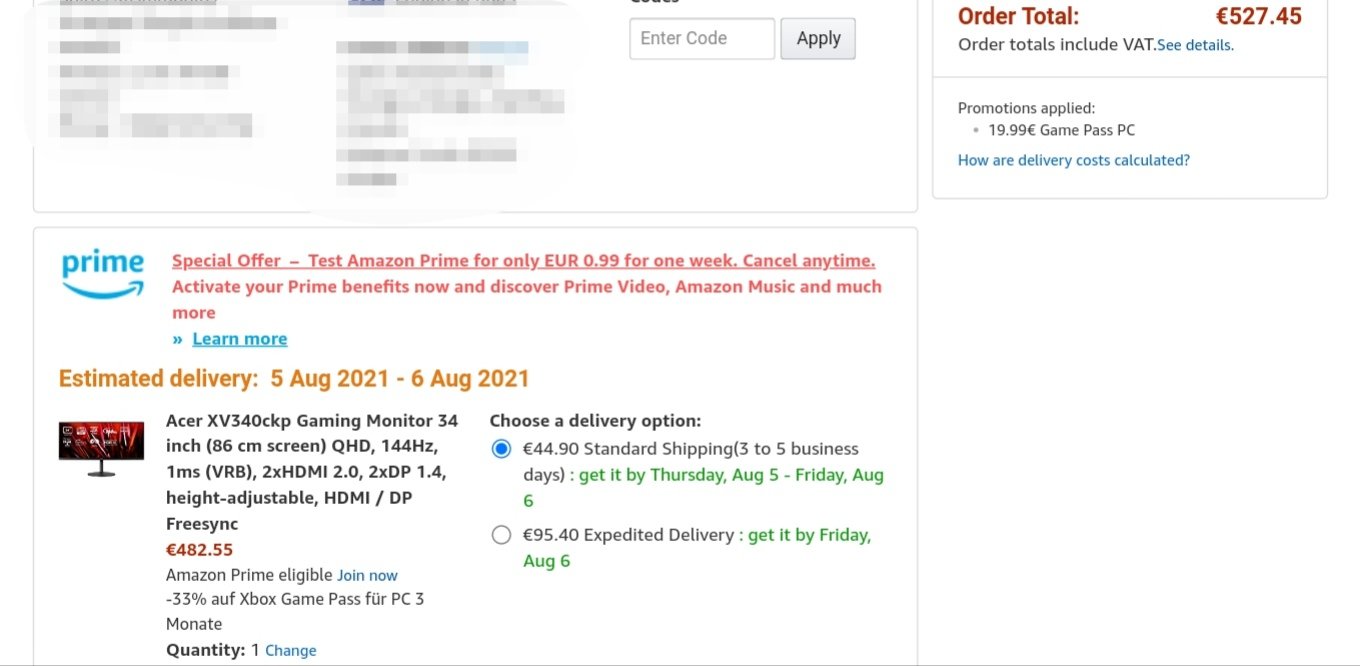Click the 19.99€ Game Pass PC promotion
The image size is (1360, 666).
point(1062,130)
